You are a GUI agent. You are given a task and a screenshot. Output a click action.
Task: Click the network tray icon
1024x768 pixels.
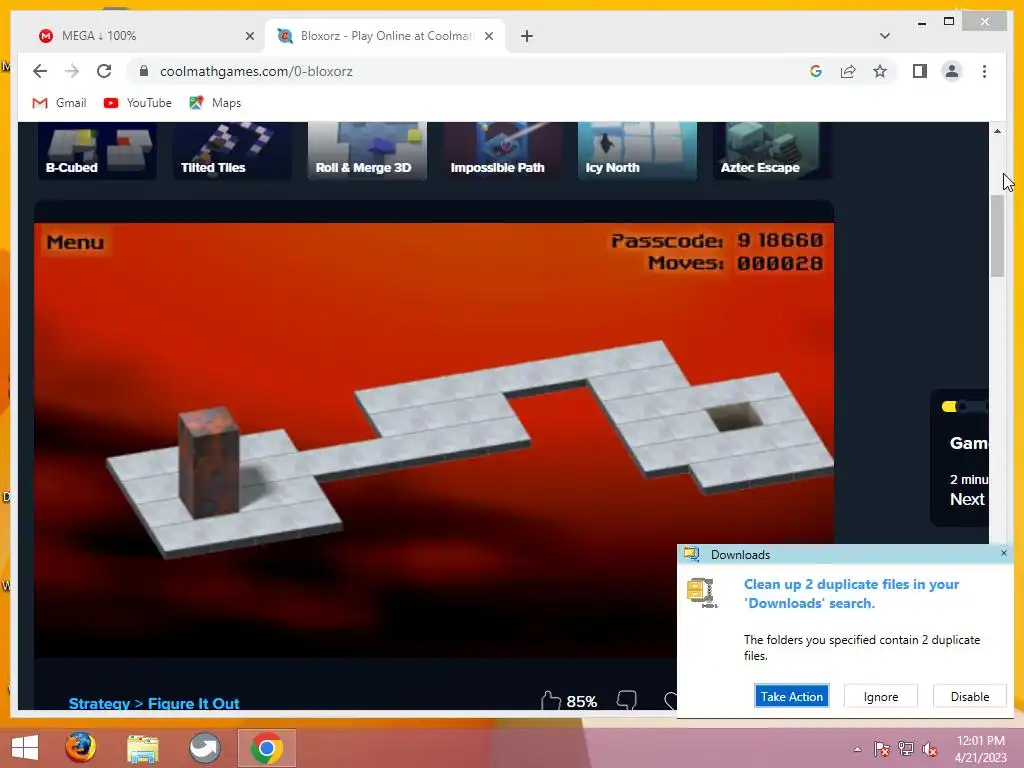[906, 749]
